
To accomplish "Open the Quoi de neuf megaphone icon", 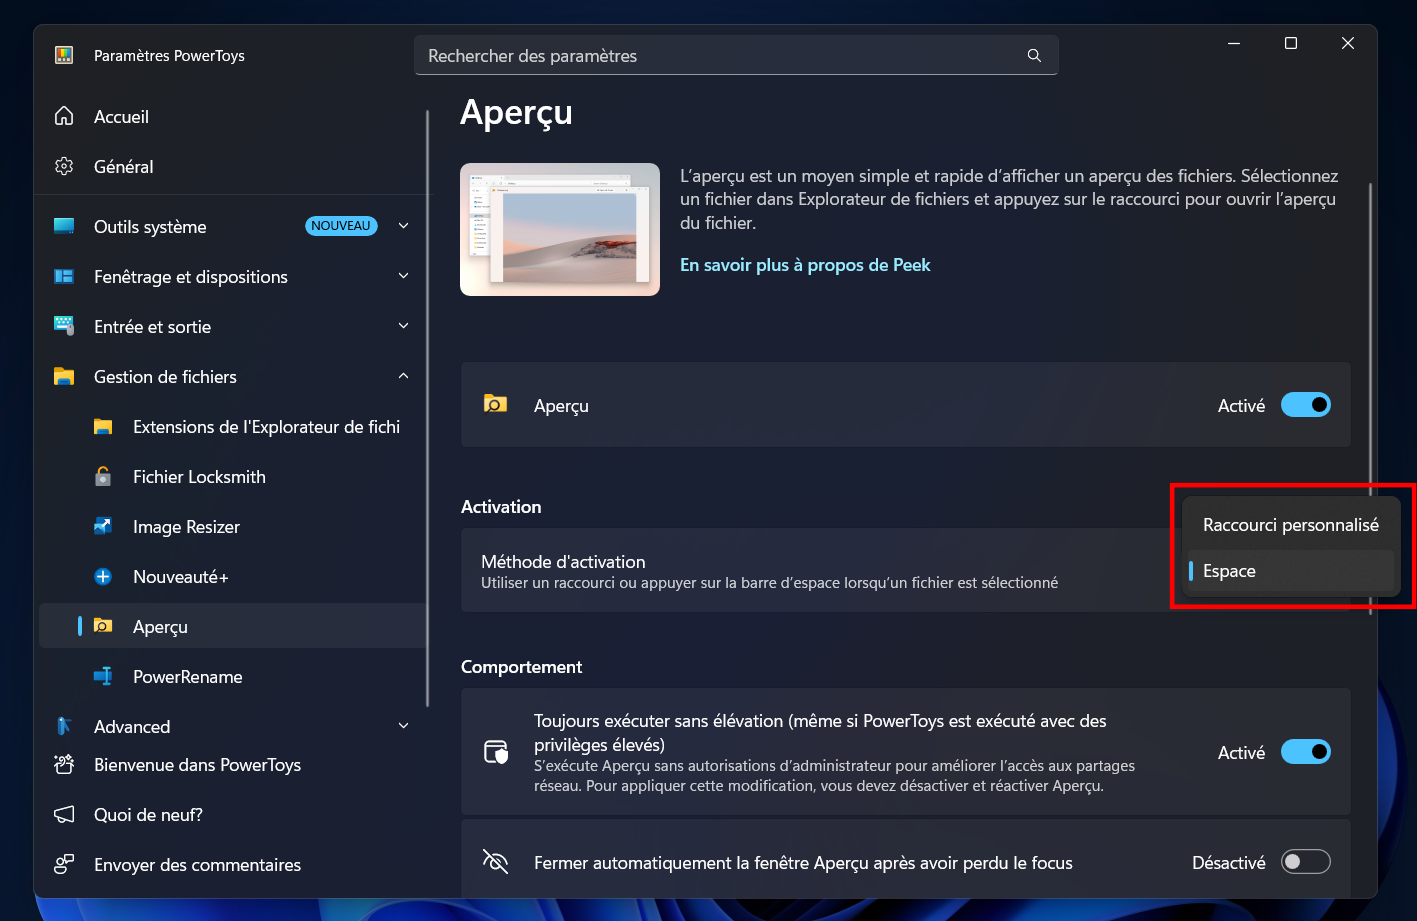I will [64, 814].
